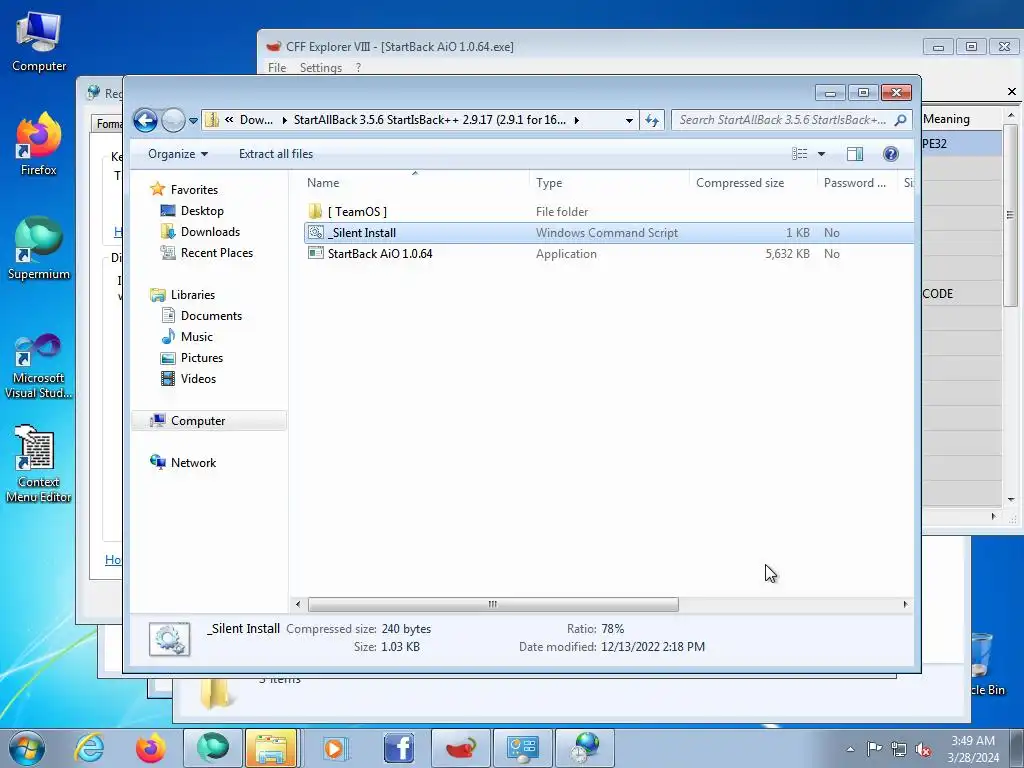Click the muted volume tray icon
Image resolution: width=1024 pixels, height=768 pixels.
click(923, 749)
